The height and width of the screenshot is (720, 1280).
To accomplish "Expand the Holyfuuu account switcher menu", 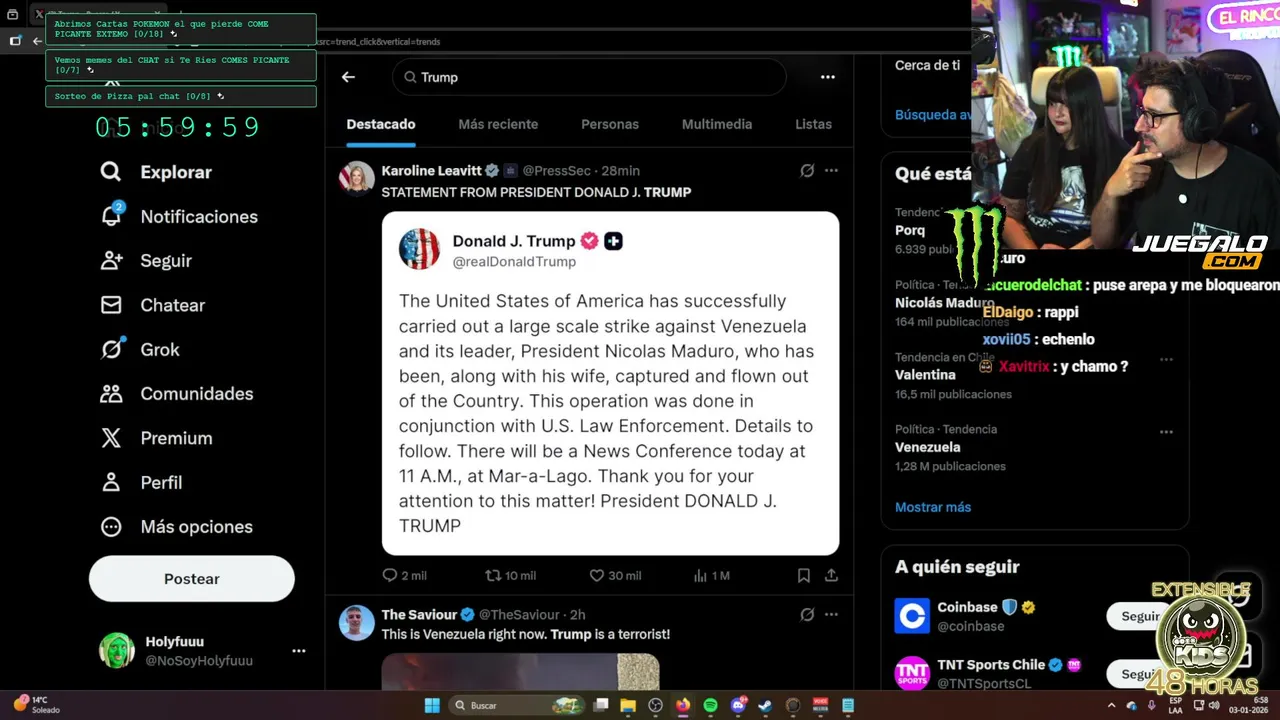I will click(x=298, y=651).
